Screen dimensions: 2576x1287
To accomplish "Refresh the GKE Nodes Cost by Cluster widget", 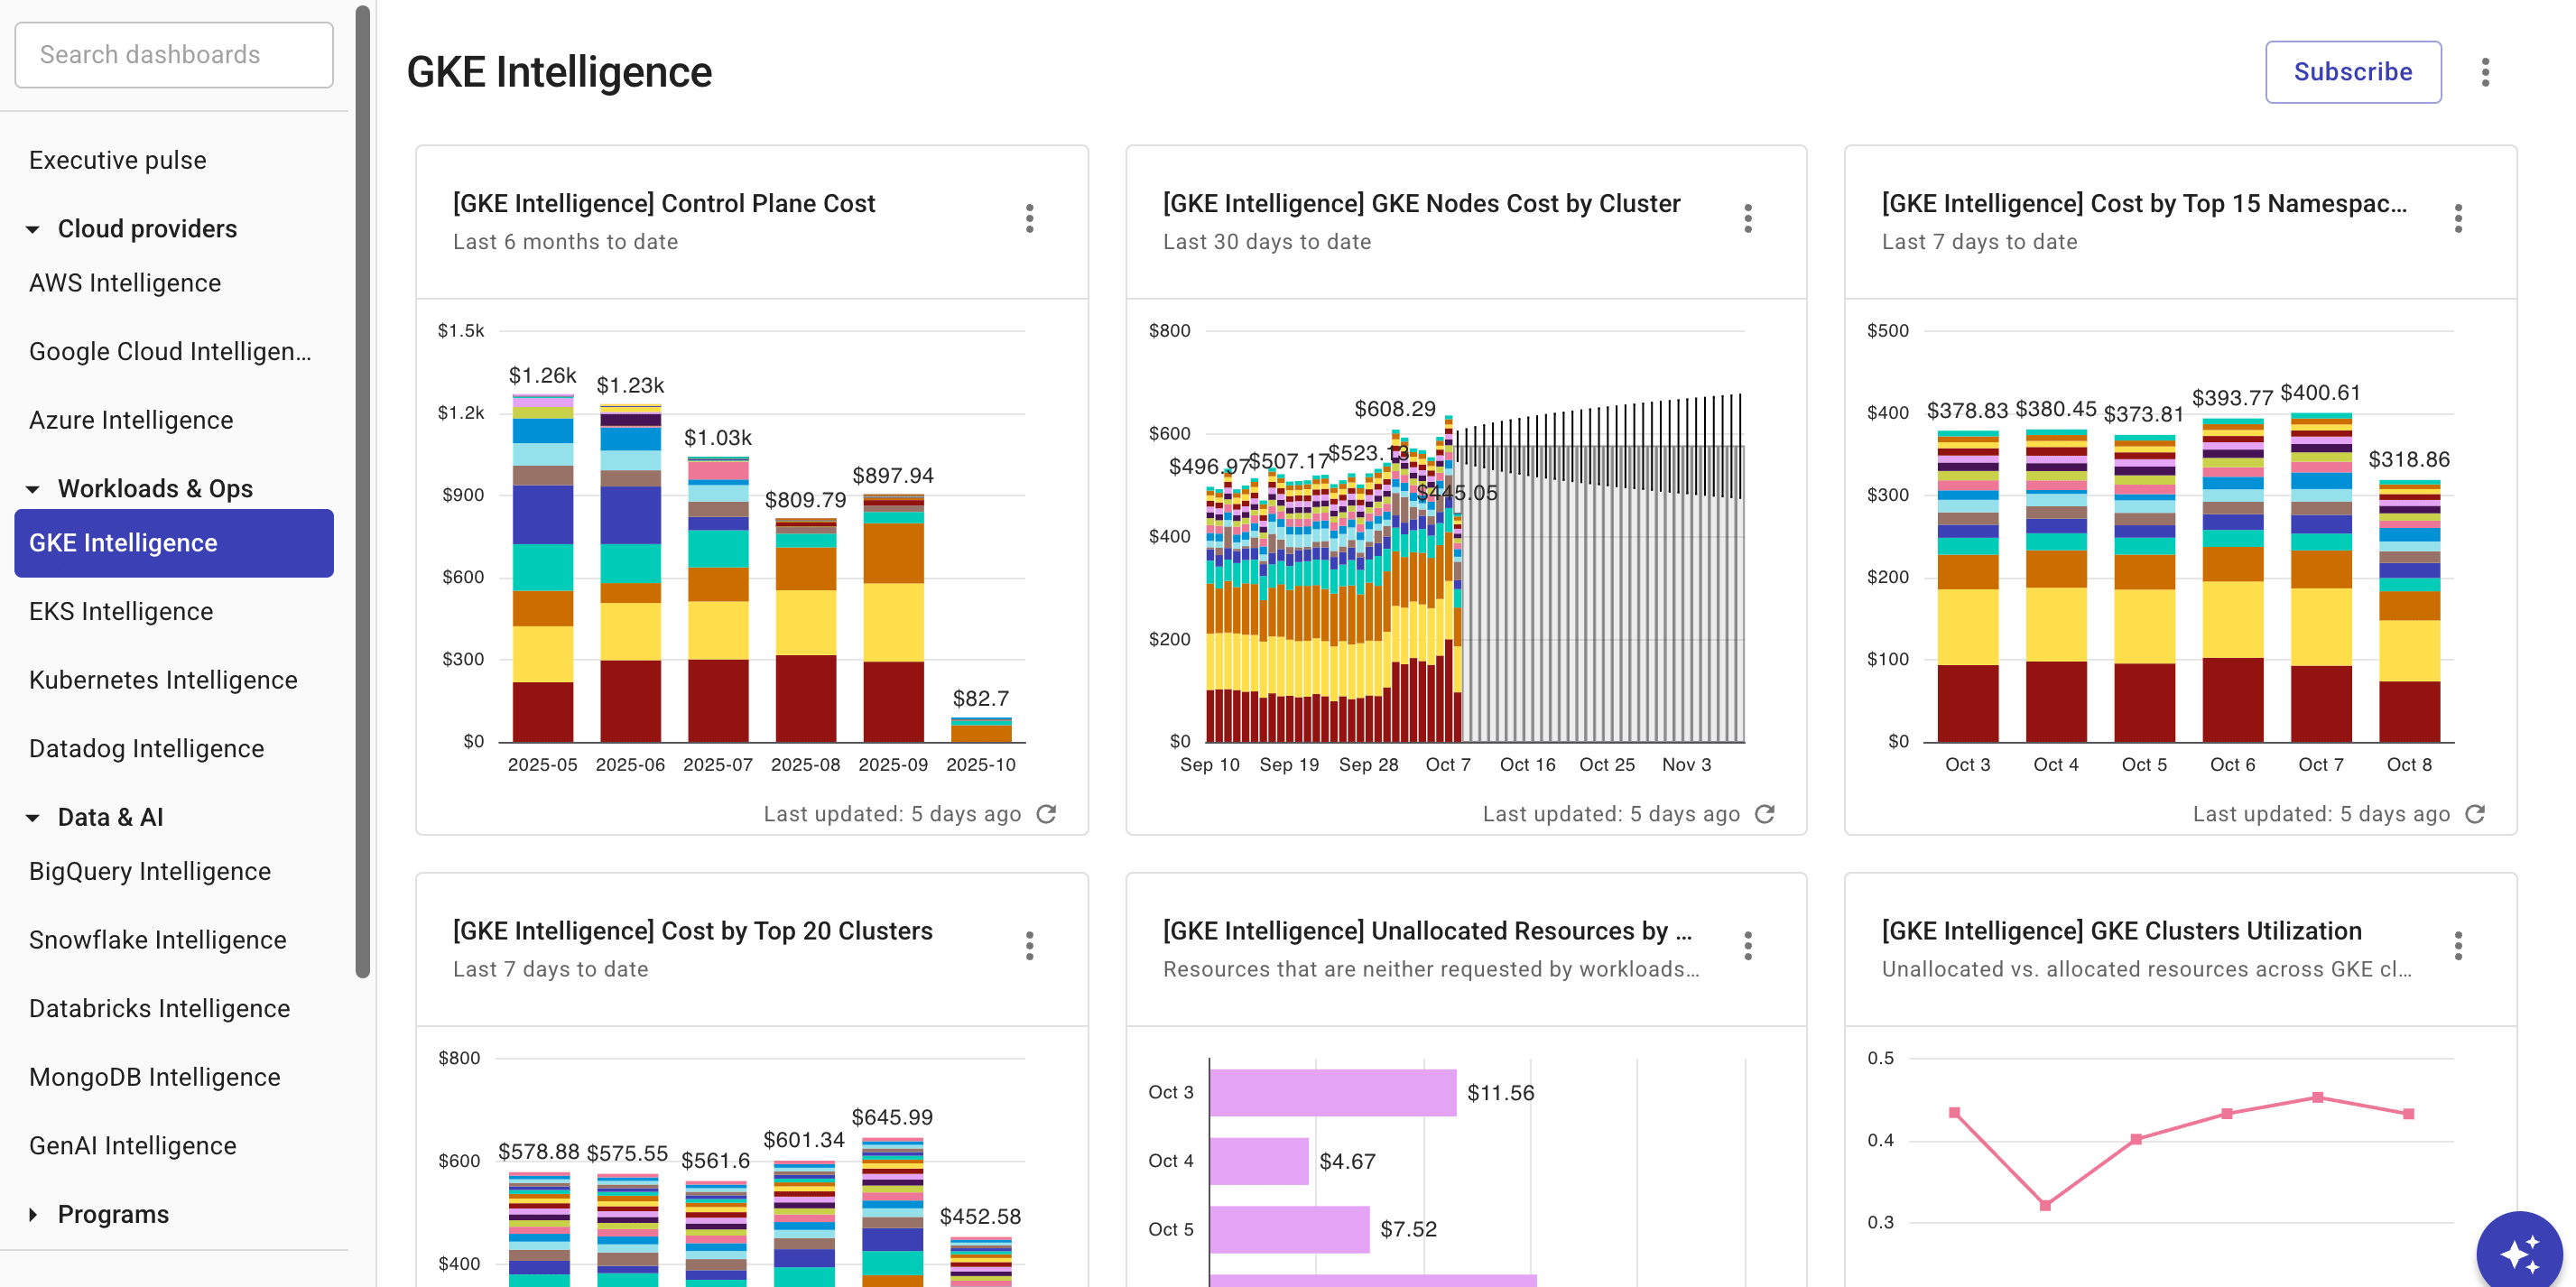I will [x=1765, y=814].
